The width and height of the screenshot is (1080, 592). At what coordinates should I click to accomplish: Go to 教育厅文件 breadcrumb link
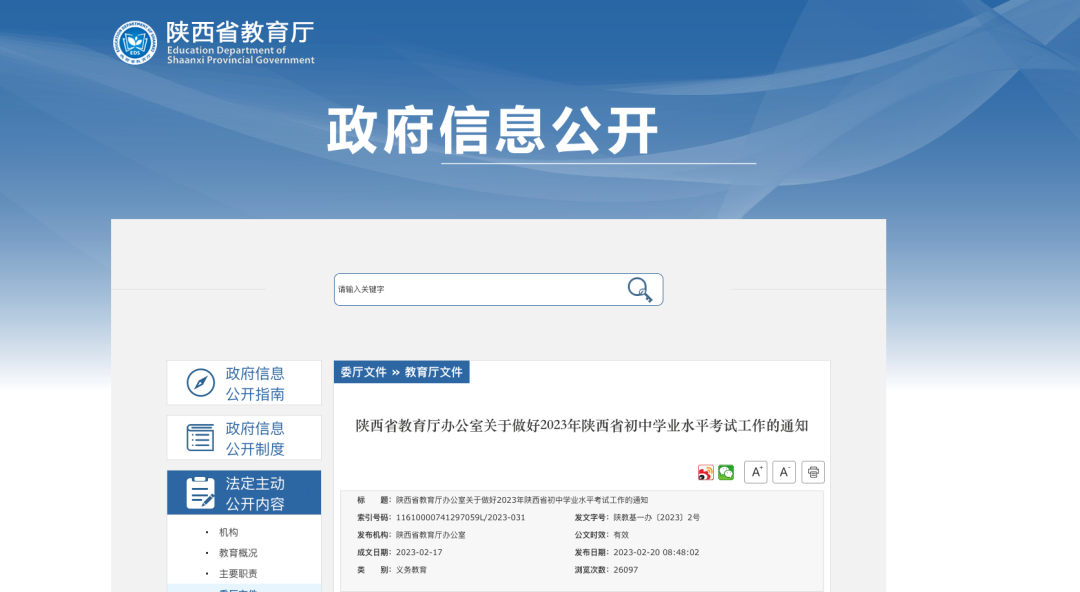[433, 372]
